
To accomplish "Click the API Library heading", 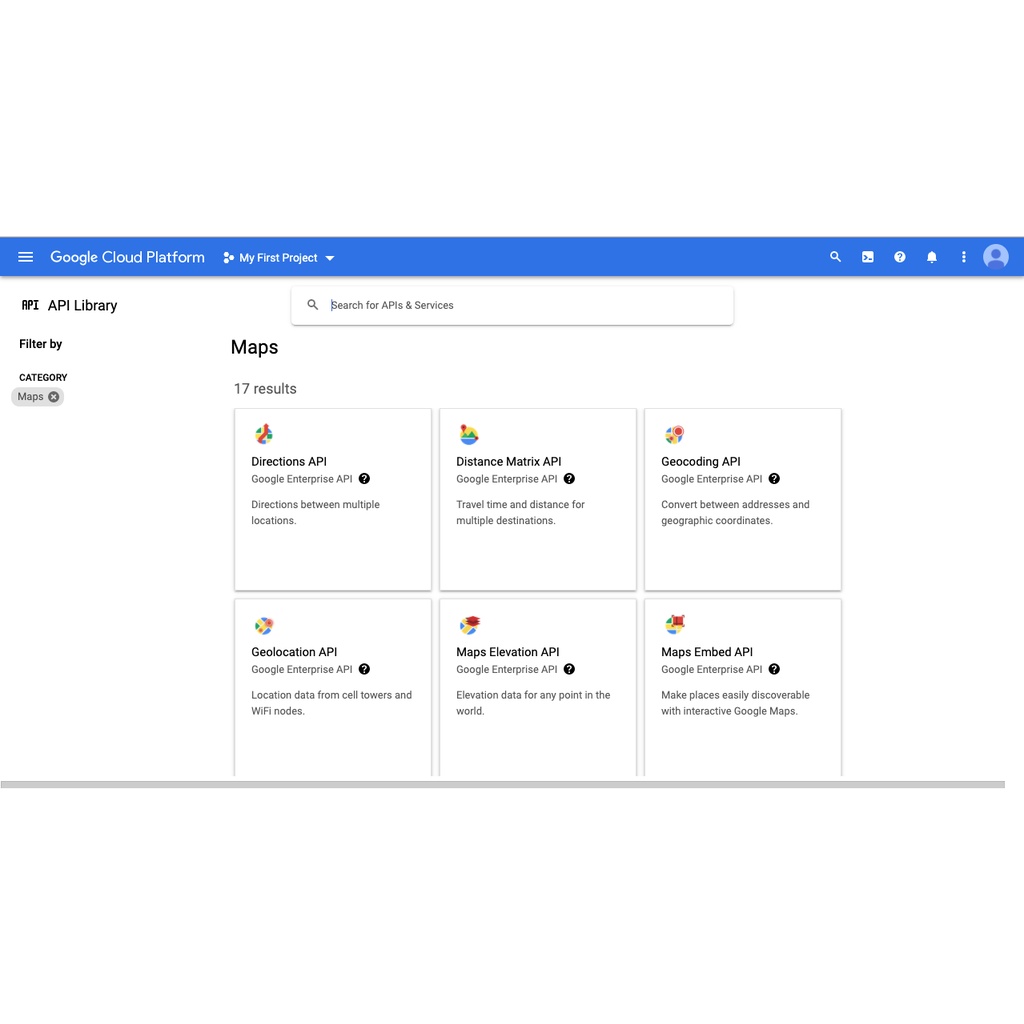I will point(82,305).
